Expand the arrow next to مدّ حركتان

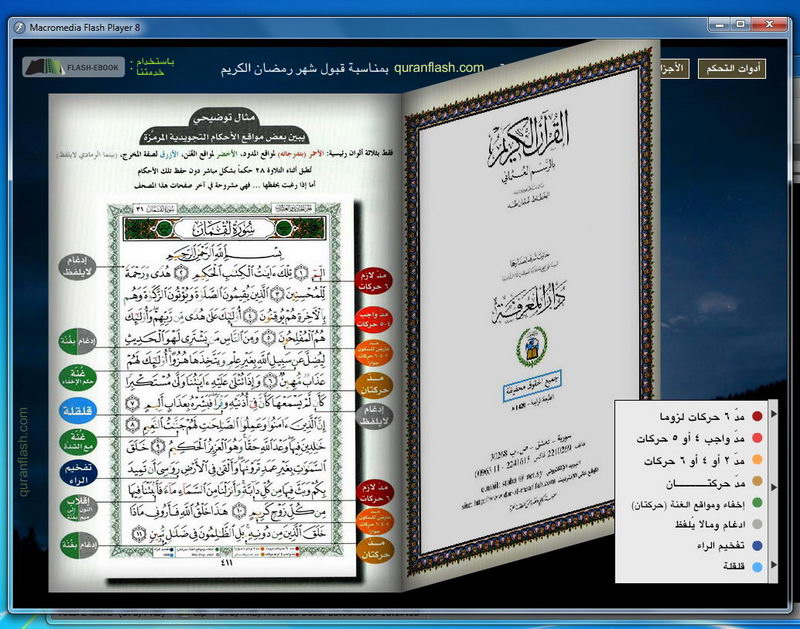(774, 486)
